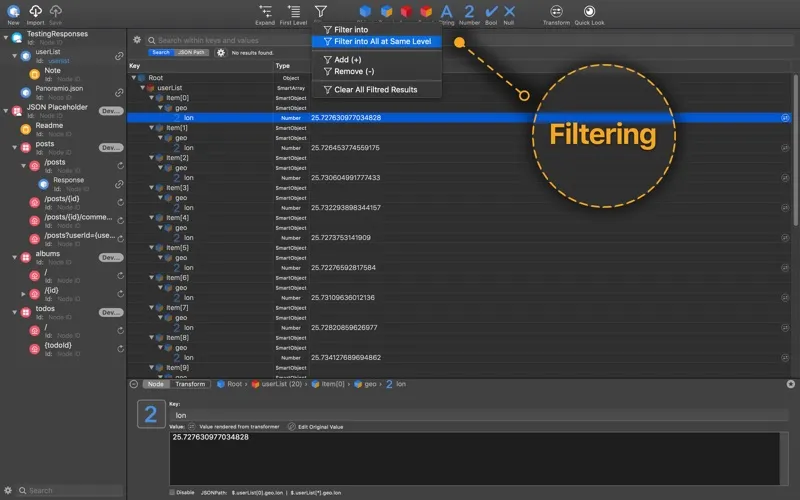The height and width of the screenshot is (500, 800).
Task: Switch to JSON Path mode toggle
Action: pyautogui.click(x=191, y=53)
